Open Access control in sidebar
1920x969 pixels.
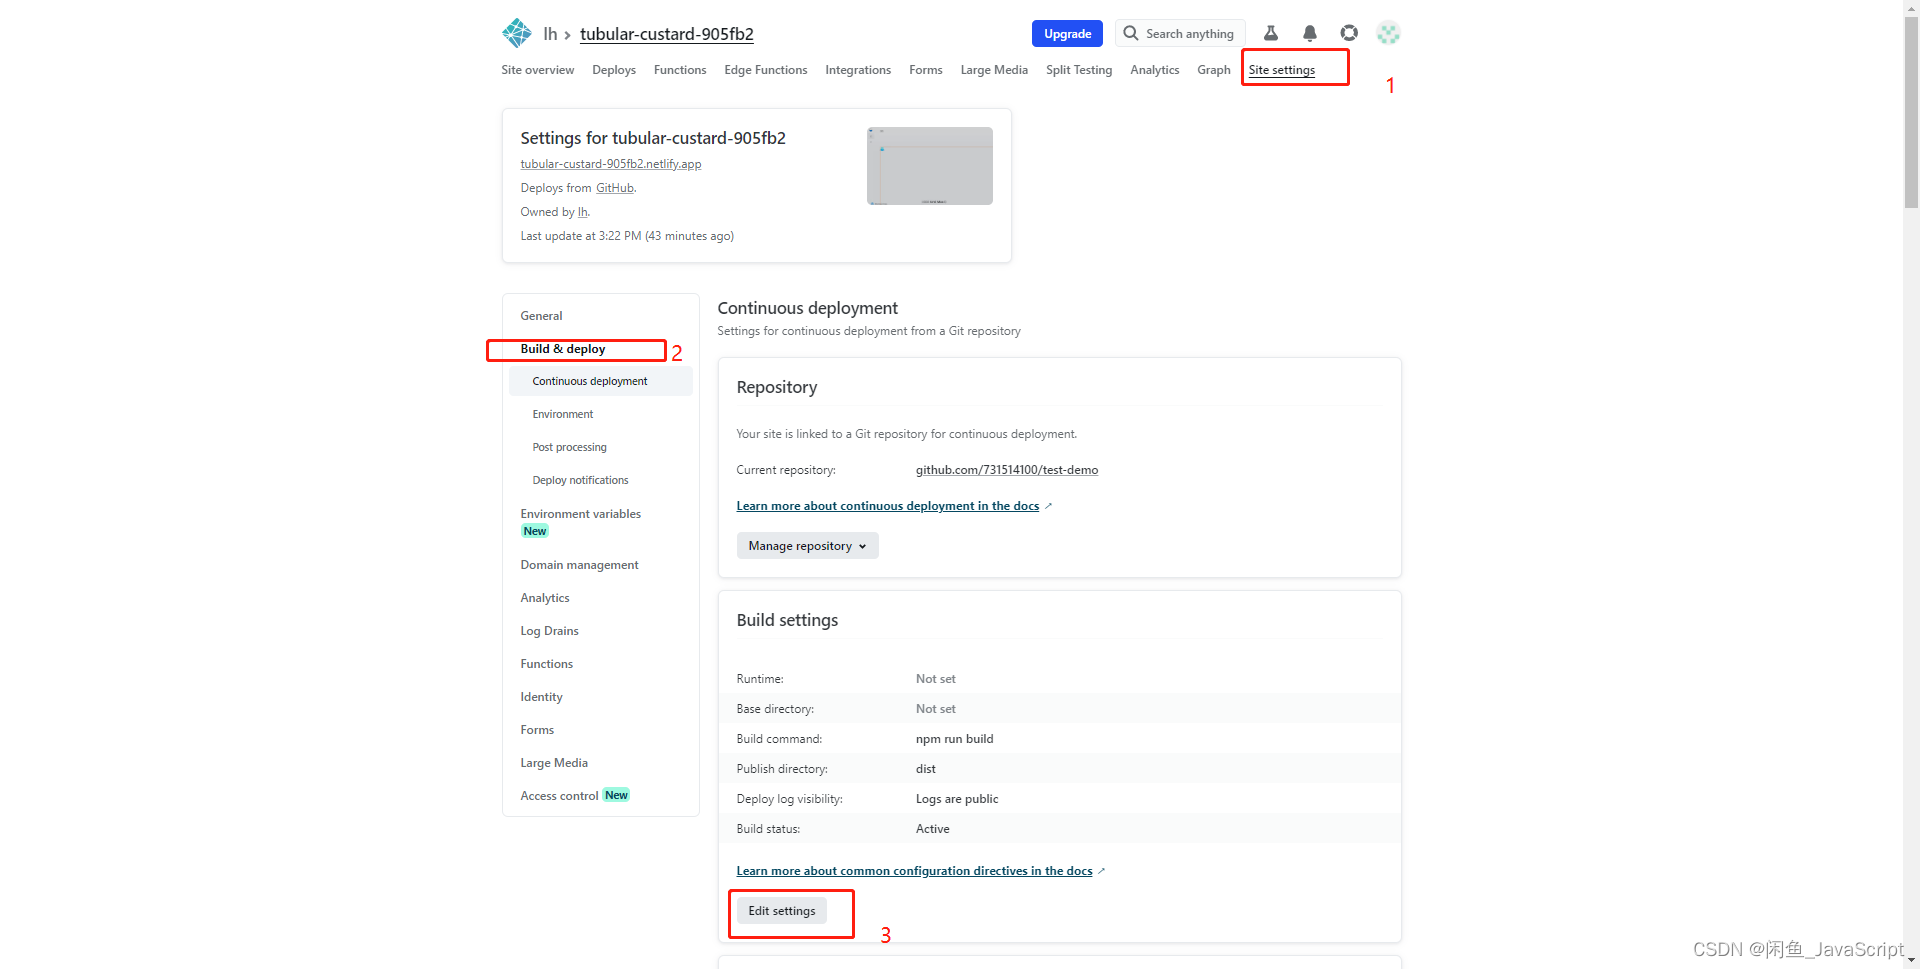coord(560,796)
